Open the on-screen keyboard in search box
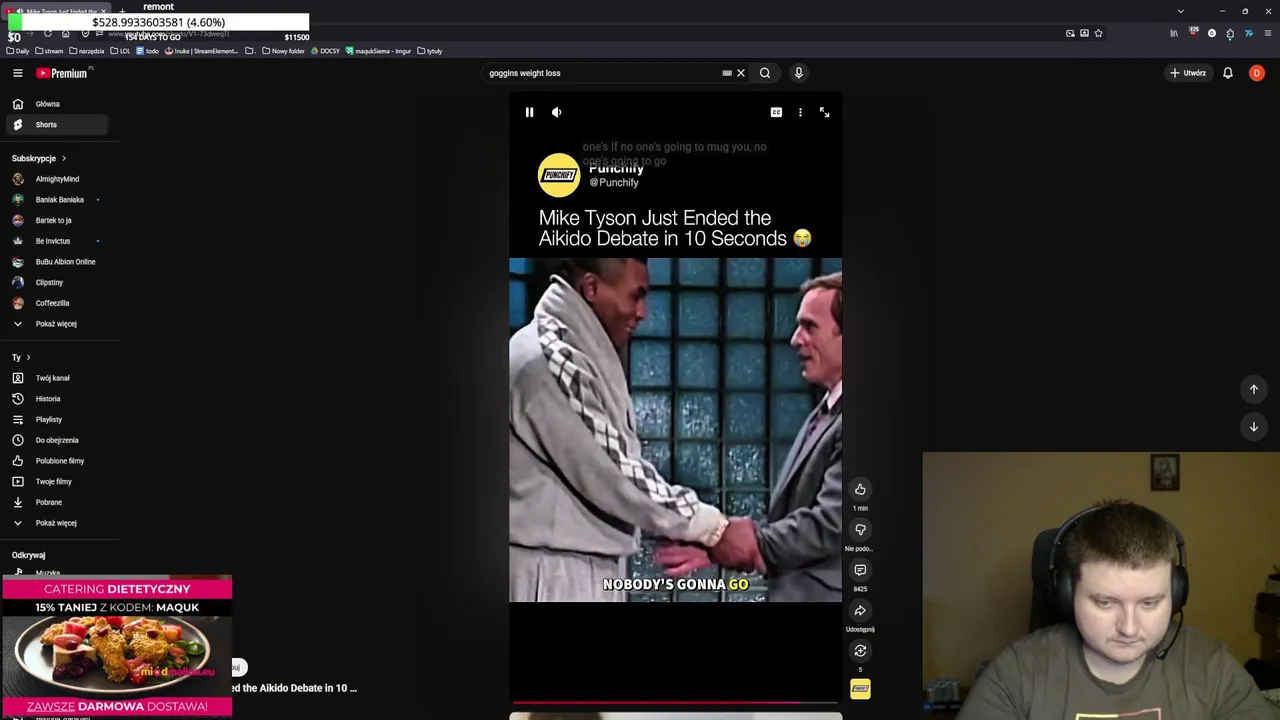Viewport: 1280px width, 720px height. (727, 73)
